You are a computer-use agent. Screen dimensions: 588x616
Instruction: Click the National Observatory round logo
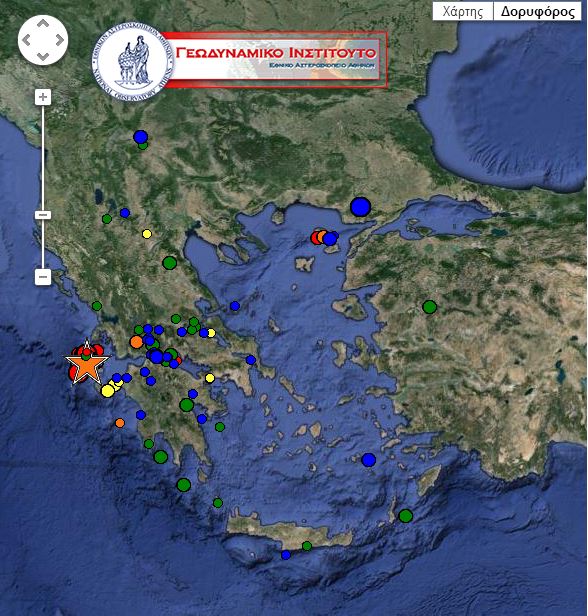pos(133,61)
